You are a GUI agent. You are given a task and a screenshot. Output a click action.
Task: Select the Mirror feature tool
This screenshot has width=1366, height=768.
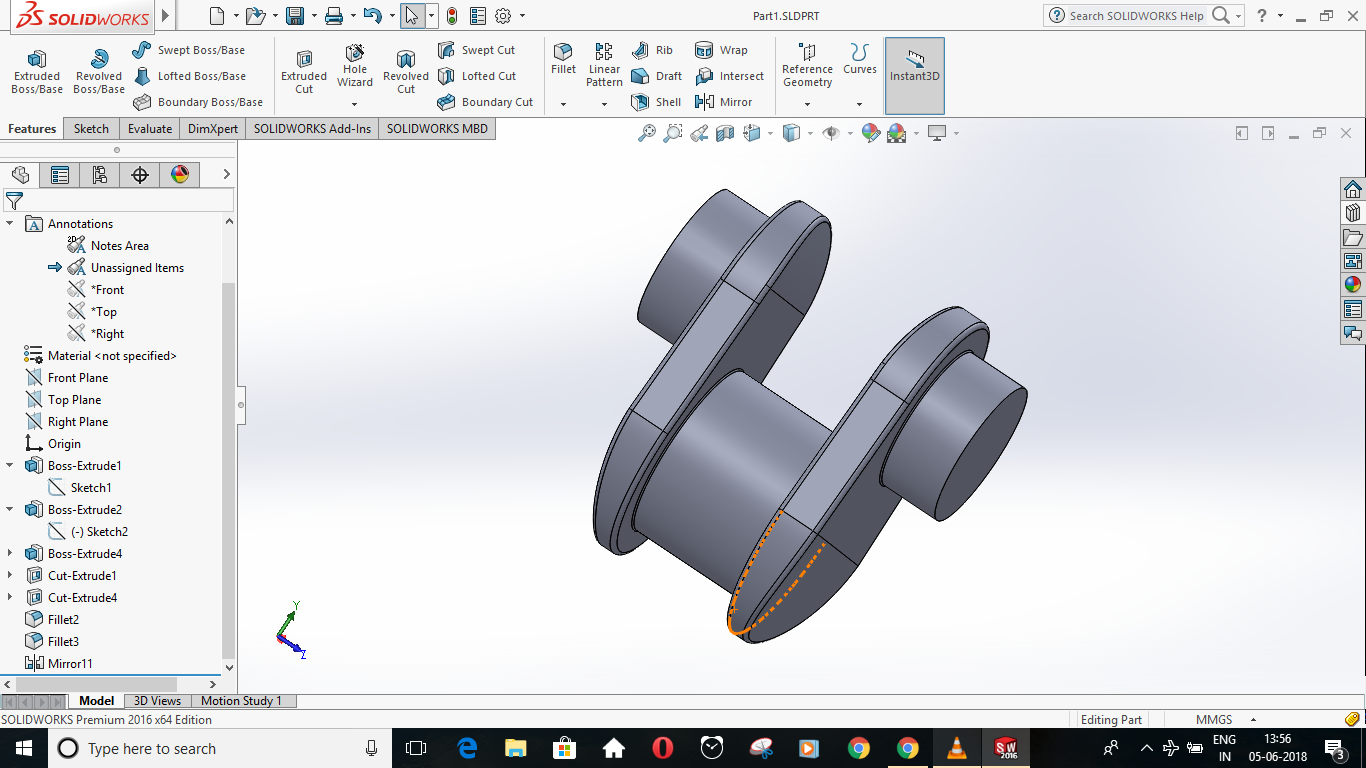point(729,101)
